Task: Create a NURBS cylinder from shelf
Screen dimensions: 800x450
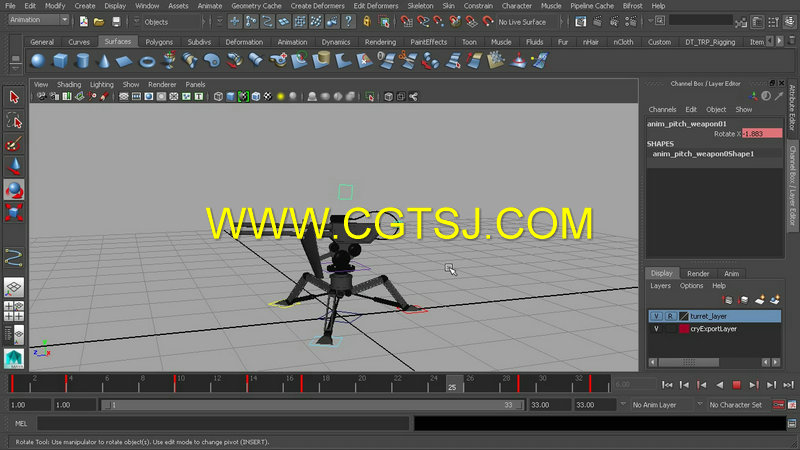Action: point(82,61)
